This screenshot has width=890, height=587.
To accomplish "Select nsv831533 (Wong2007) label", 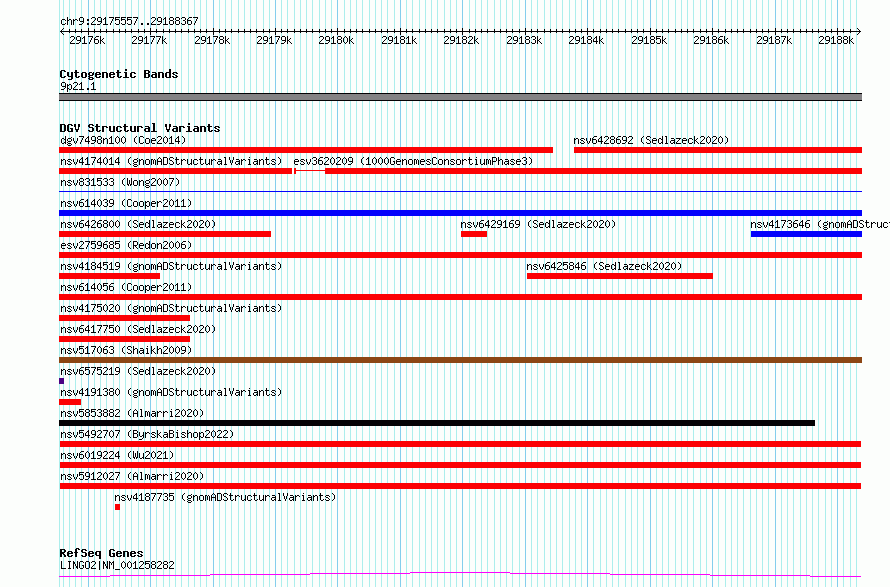I will point(120,182).
